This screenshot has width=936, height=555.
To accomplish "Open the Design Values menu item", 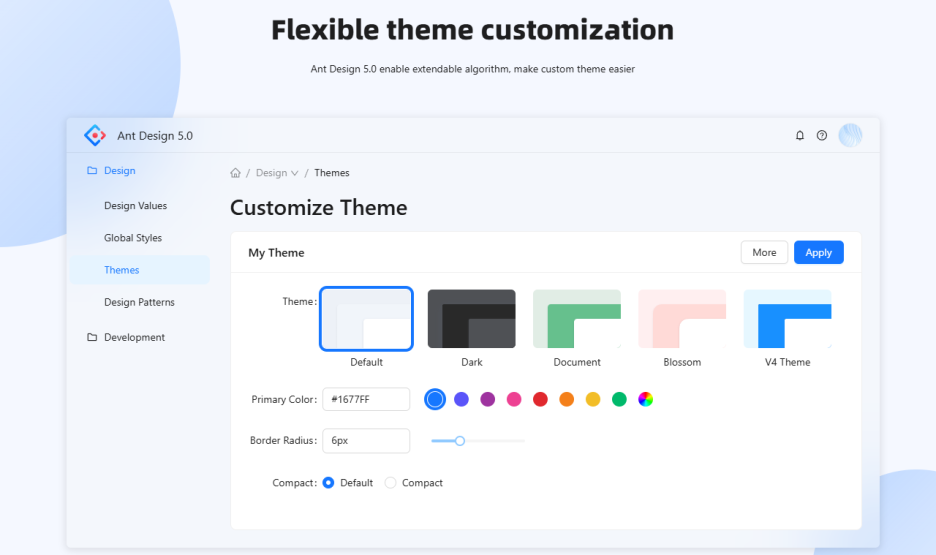I will (x=140, y=205).
